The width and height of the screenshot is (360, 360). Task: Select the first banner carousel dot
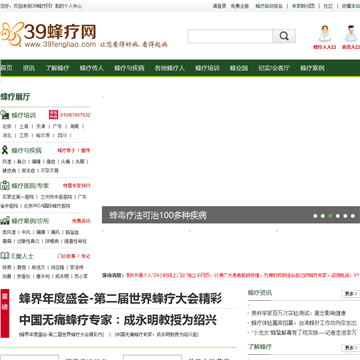pyautogui.click(x=315, y=216)
